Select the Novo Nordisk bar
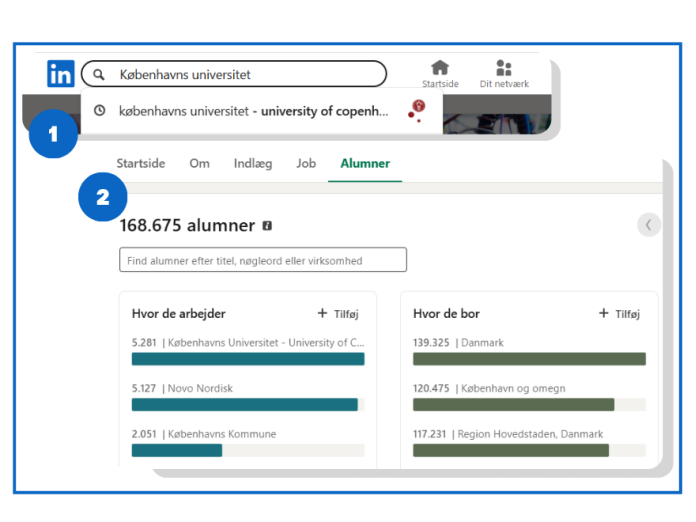Screen dimensions: 696x522 (248, 404)
